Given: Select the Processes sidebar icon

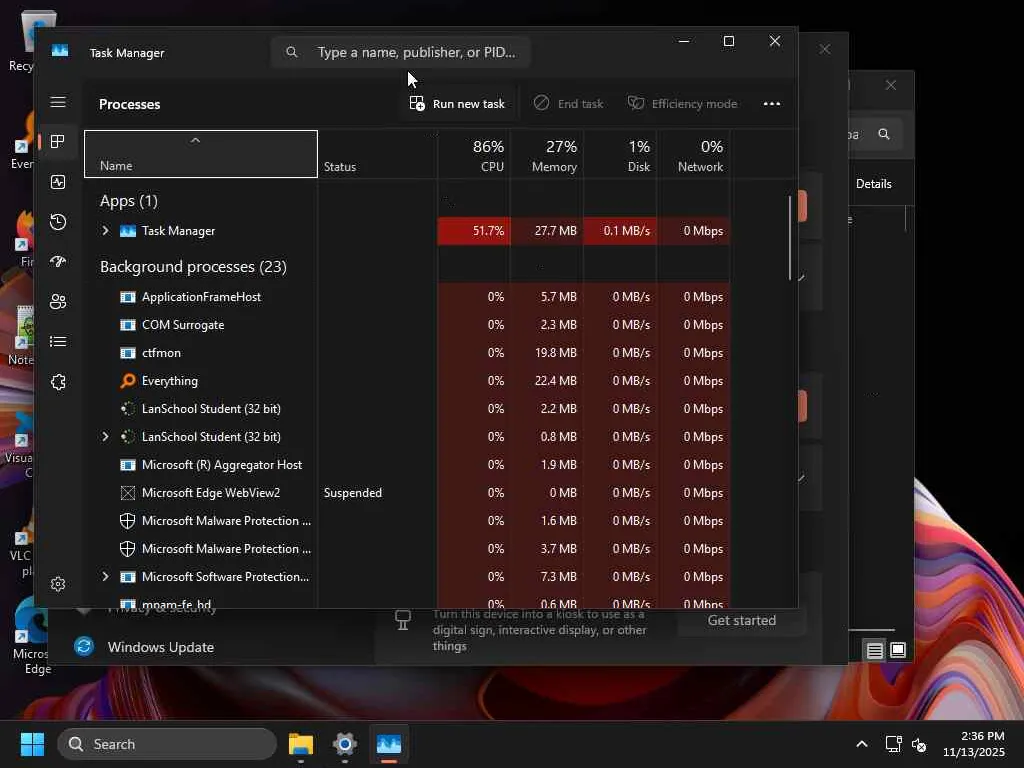Looking at the screenshot, I should tap(58, 142).
